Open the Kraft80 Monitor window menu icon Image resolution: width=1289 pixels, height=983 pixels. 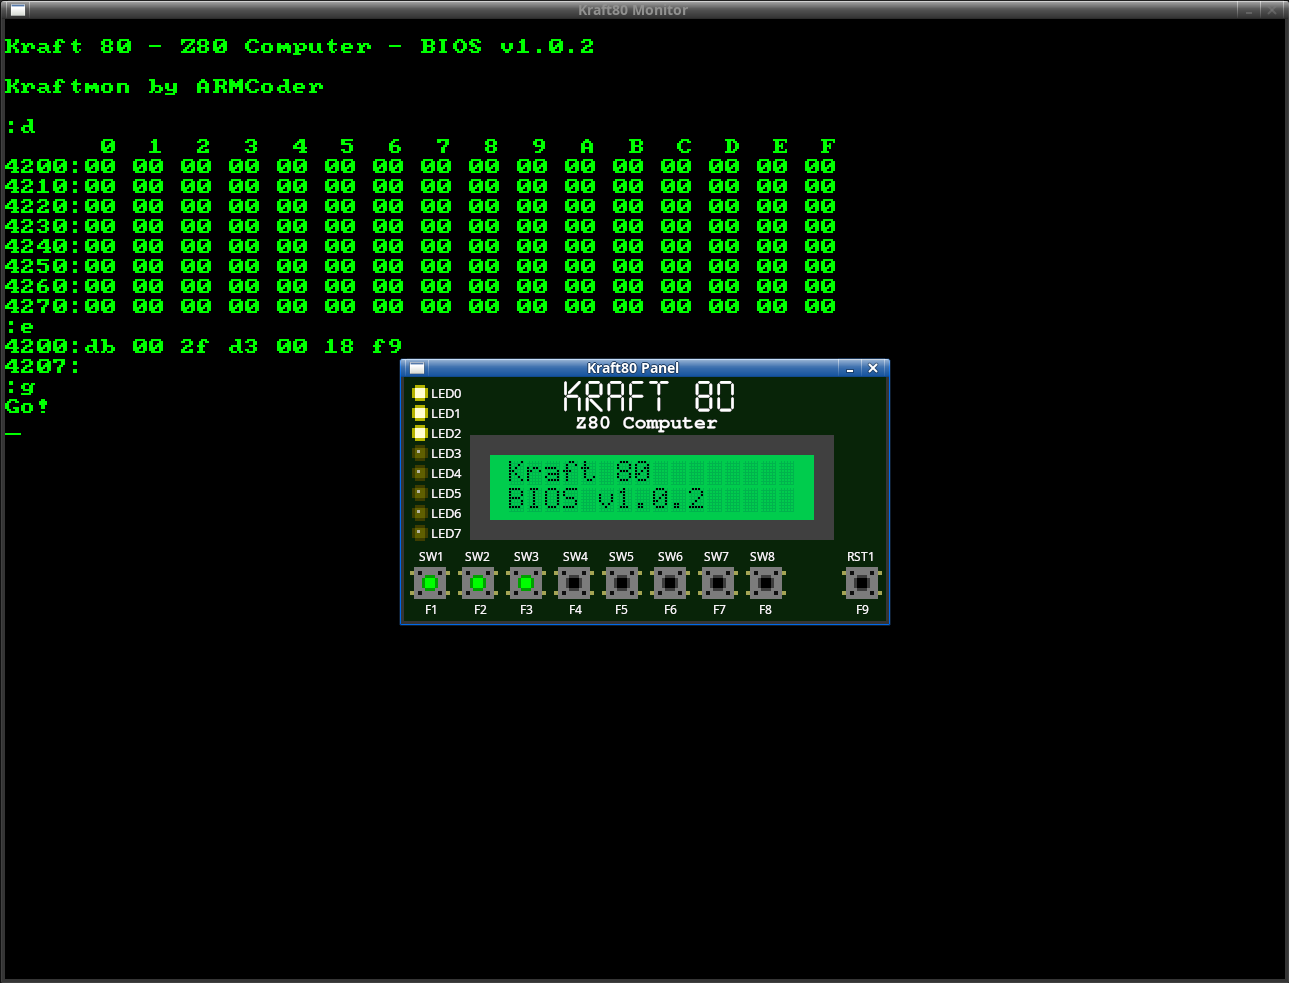[x=17, y=10]
